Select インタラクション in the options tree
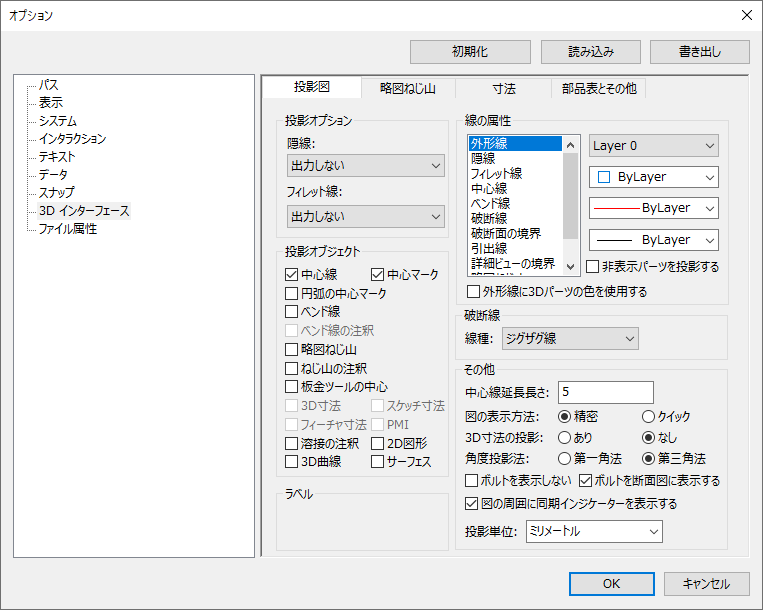 point(73,139)
